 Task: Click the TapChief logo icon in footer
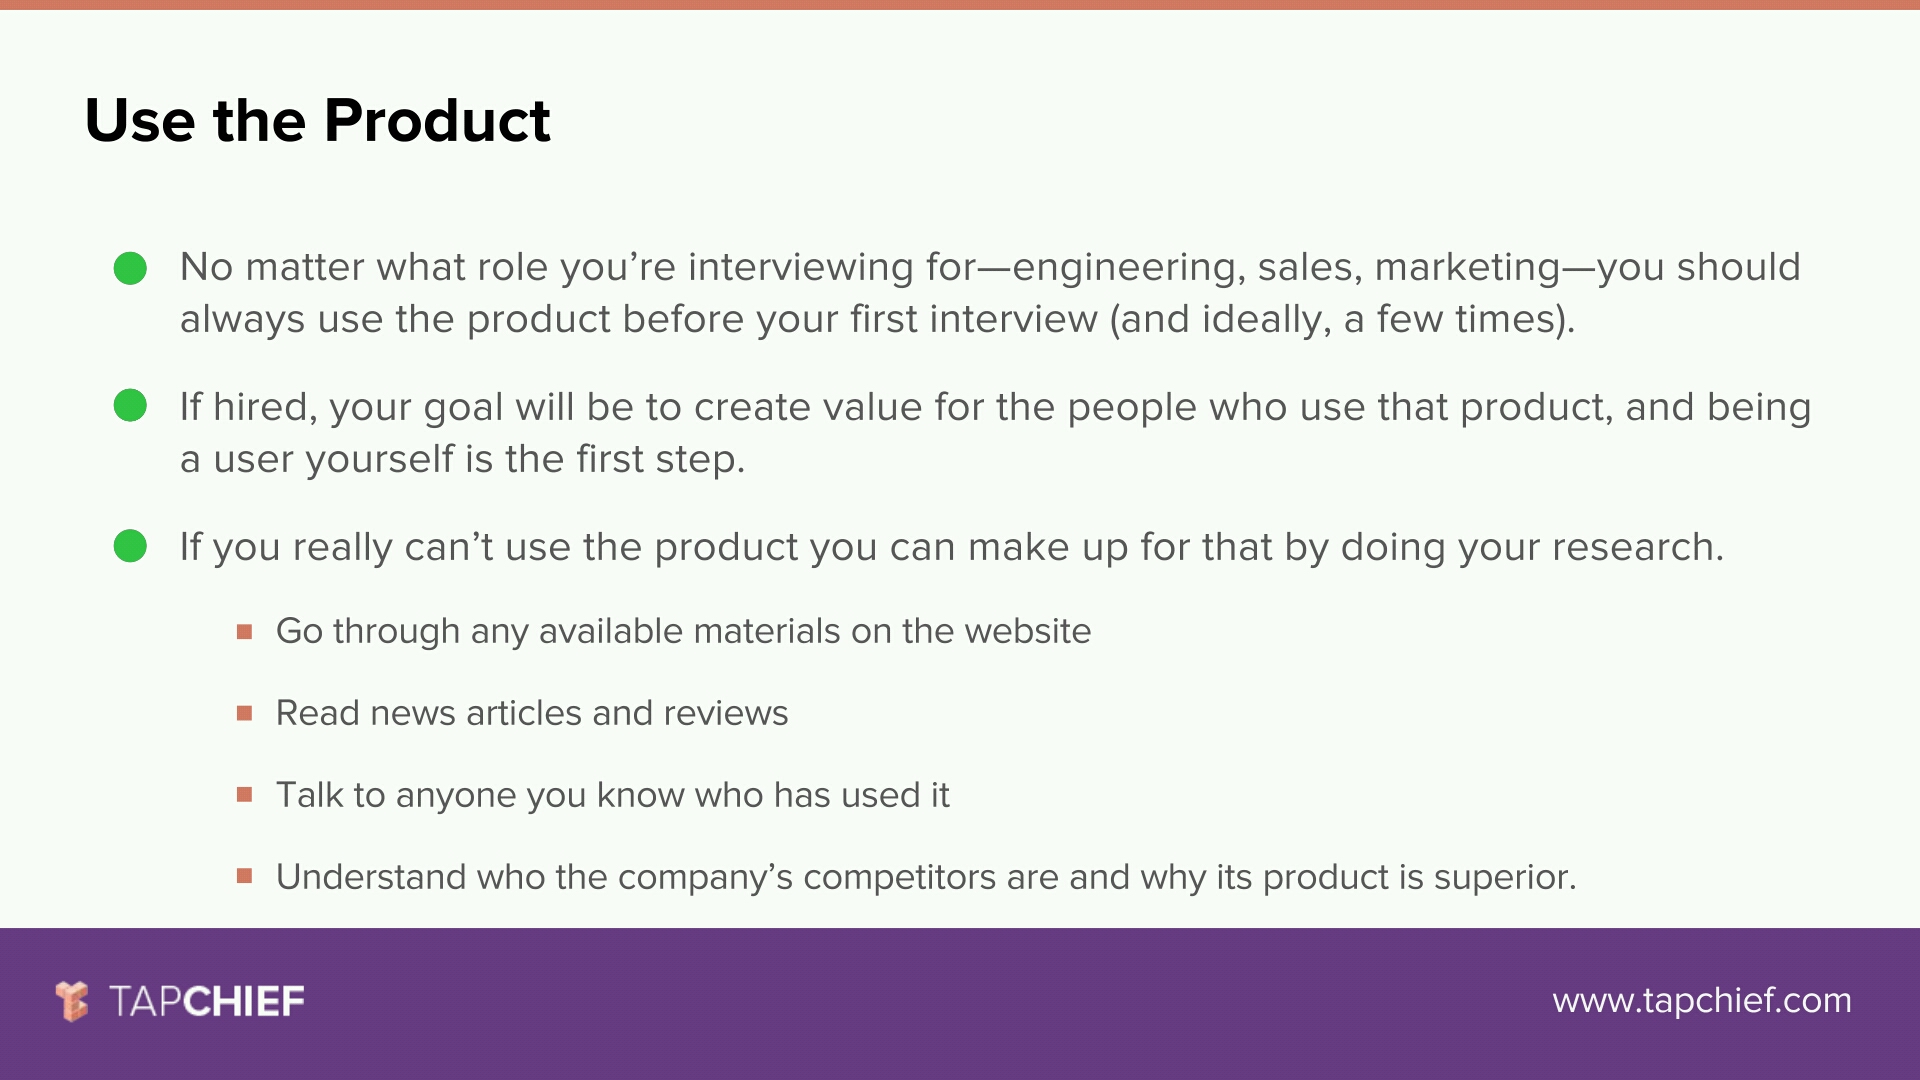[x=72, y=1001]
